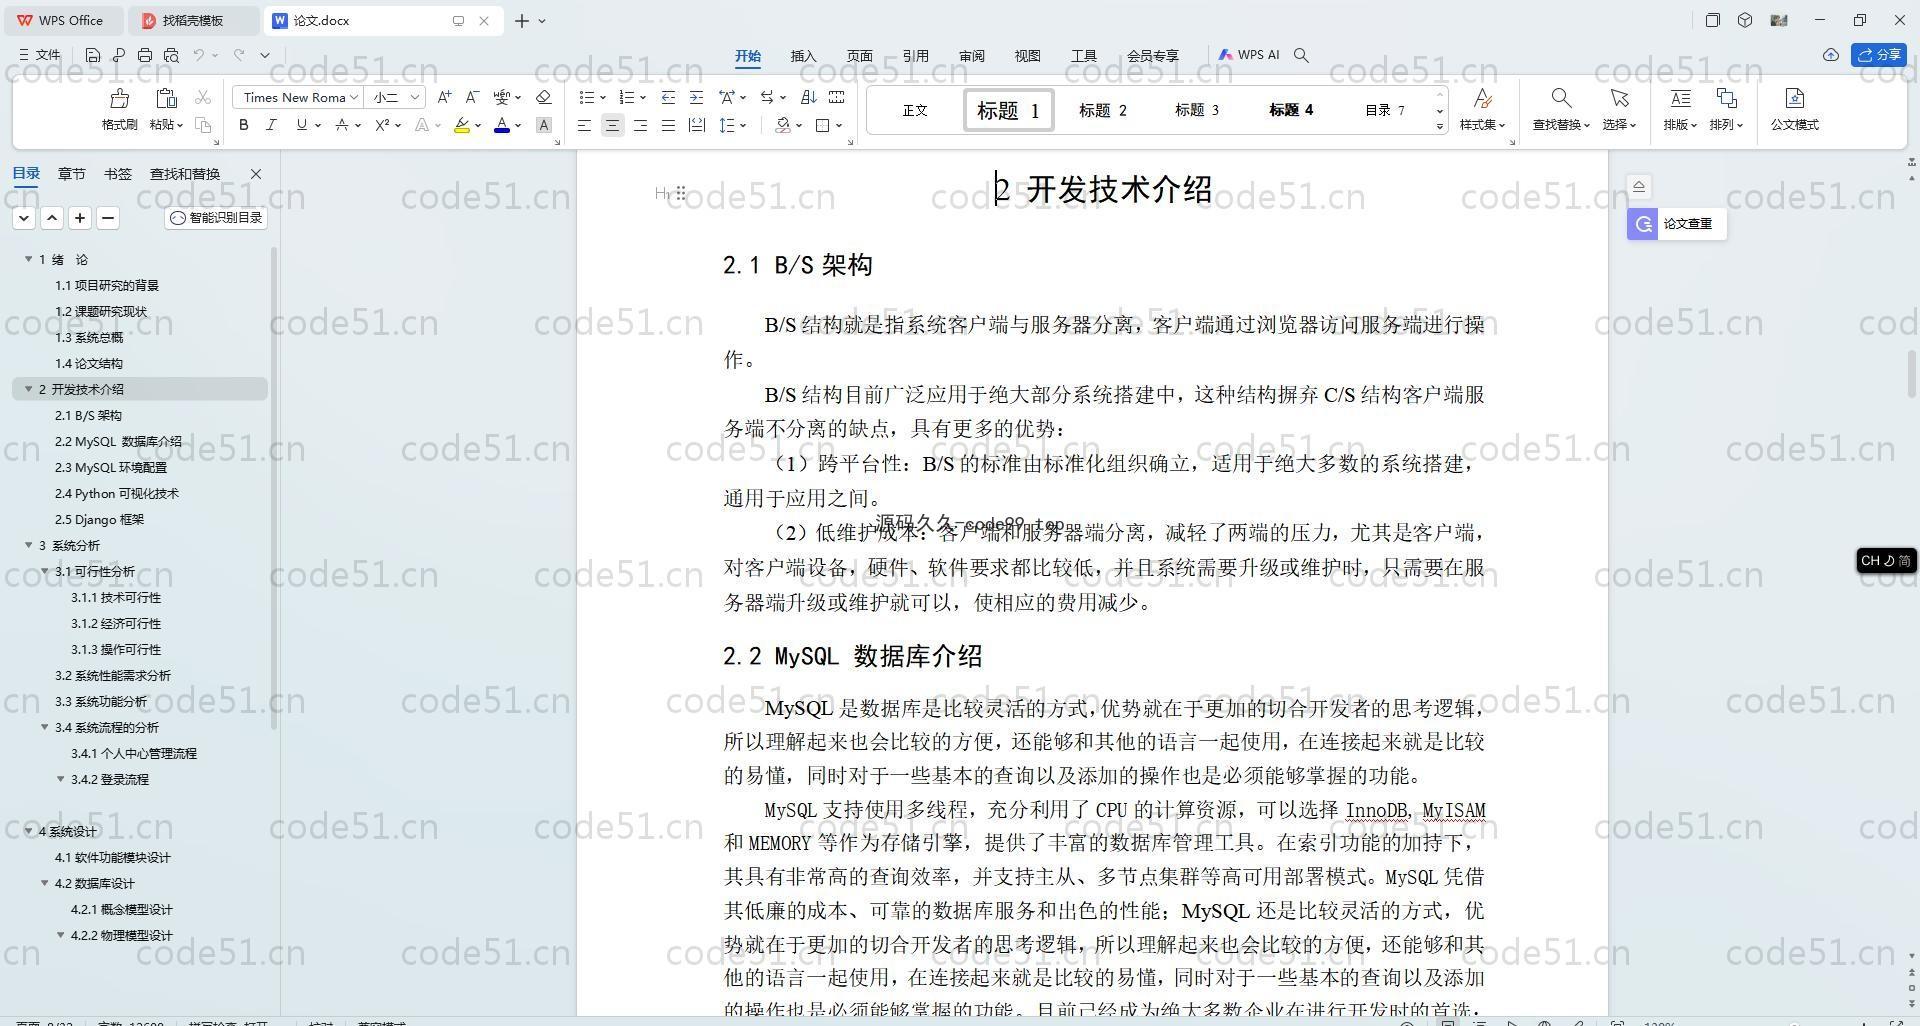Click the WPS AI button

1248,55
